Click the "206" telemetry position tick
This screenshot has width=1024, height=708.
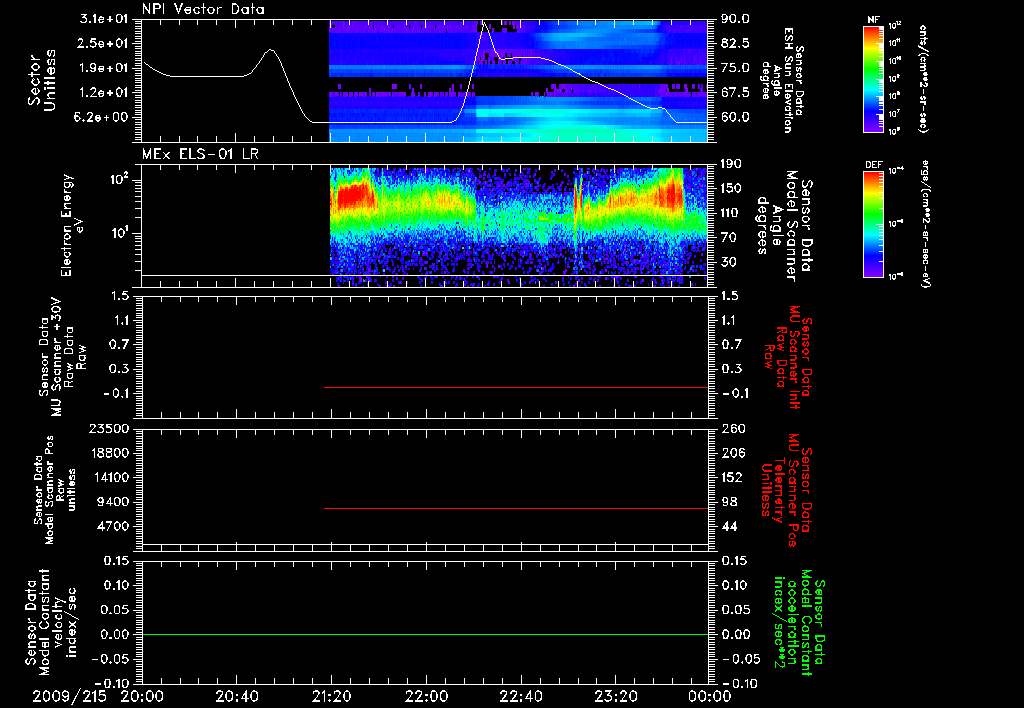point(731,453)
